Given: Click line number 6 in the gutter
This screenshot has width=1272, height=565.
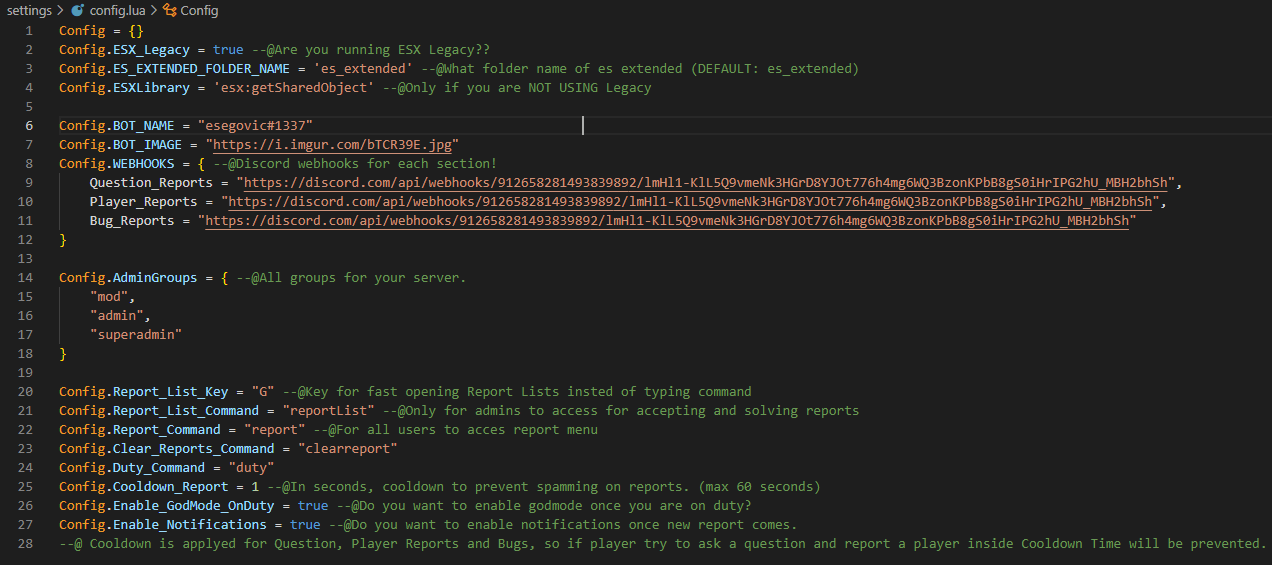Looking at the screenshot, I should click(x=29, y=125).
